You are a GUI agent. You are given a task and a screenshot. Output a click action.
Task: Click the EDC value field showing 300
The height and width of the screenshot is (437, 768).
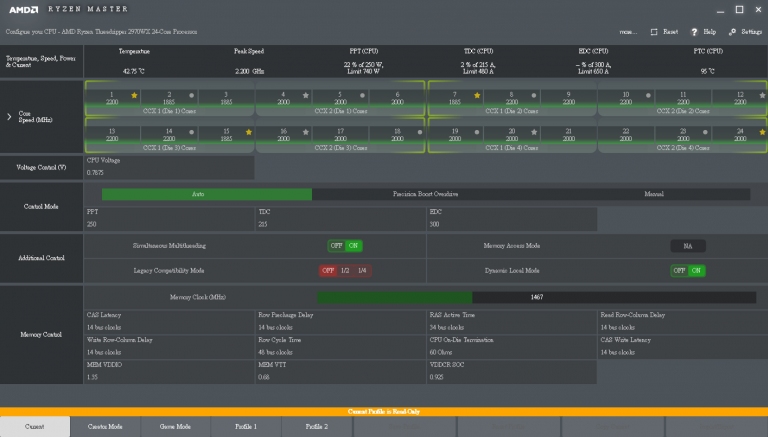pos(512,218)
